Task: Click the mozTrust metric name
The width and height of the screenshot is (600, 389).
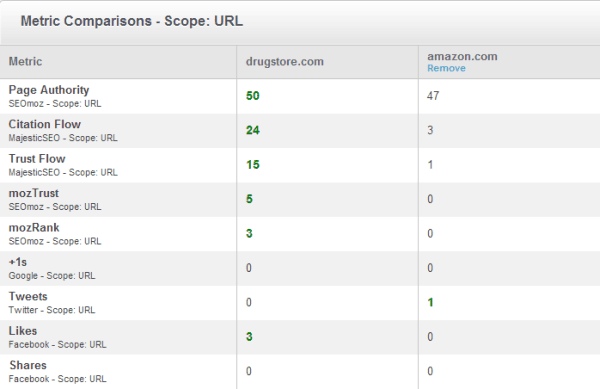Action: point(34,193)
